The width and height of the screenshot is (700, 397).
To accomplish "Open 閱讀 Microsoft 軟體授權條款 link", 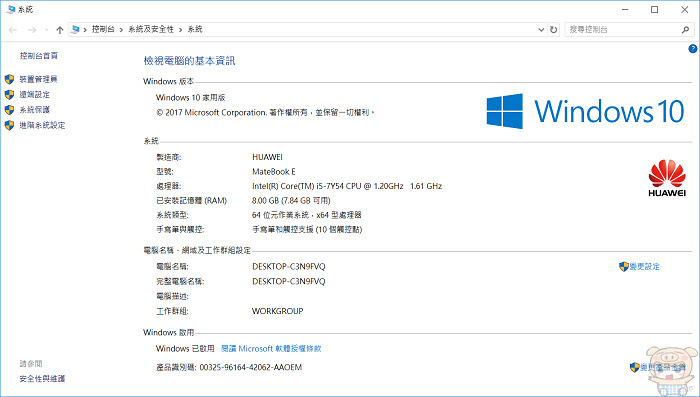I will 271,349.
